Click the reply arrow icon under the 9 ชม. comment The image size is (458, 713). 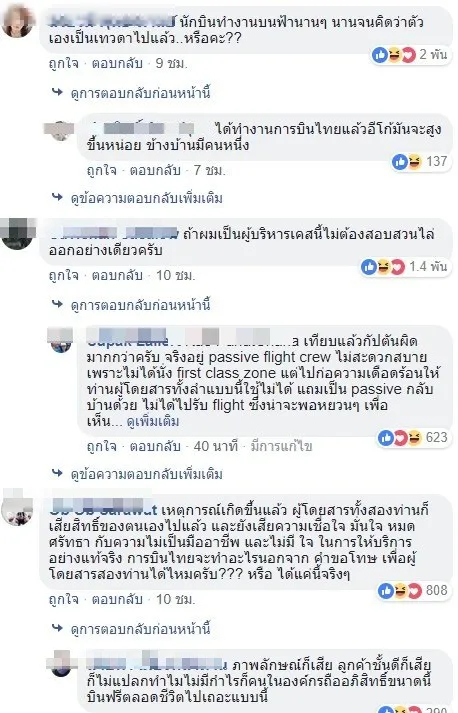click(57, 92)
